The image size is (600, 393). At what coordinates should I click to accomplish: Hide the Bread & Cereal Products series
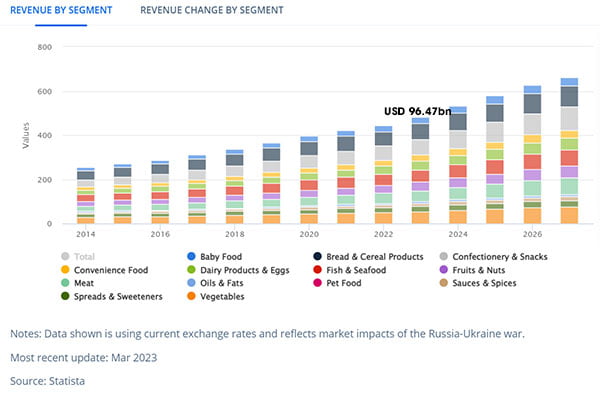click(368, 256)
